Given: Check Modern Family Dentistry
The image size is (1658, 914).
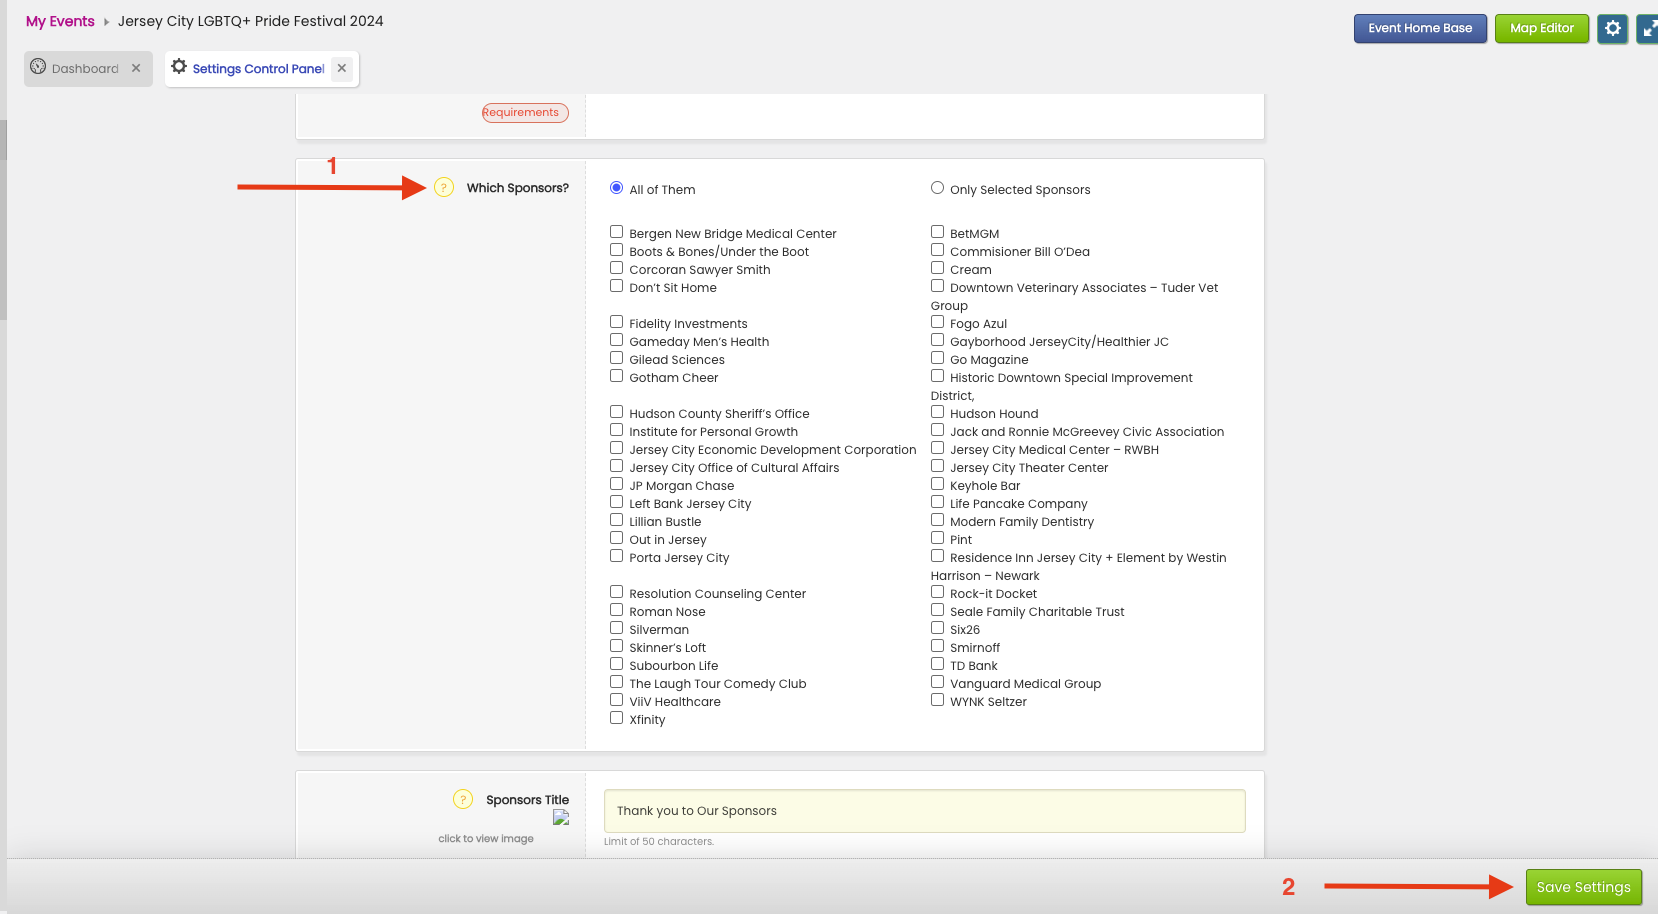Looking at the screenshot, I should pos(937,520).
